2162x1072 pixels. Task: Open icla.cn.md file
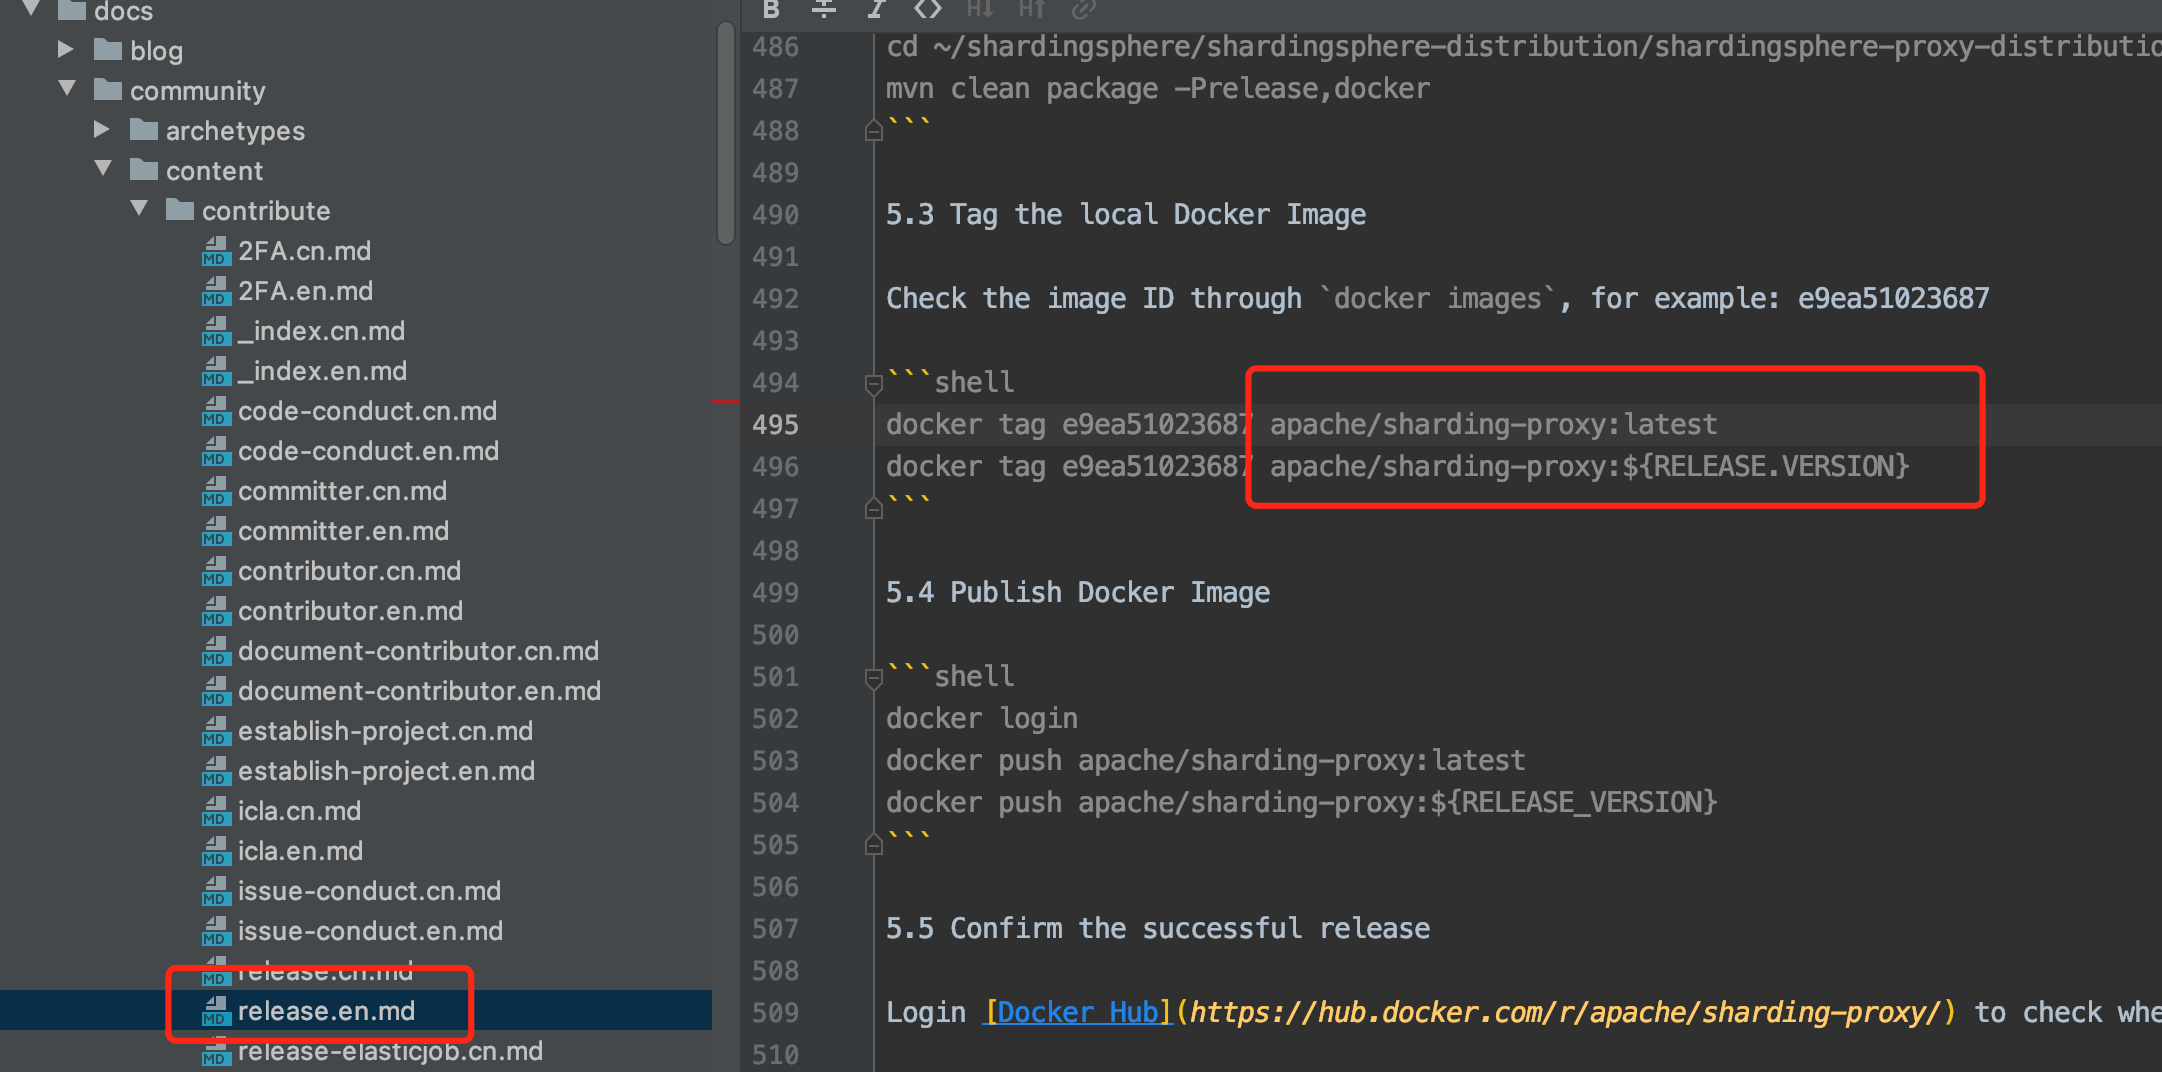[x=299, y=811]
